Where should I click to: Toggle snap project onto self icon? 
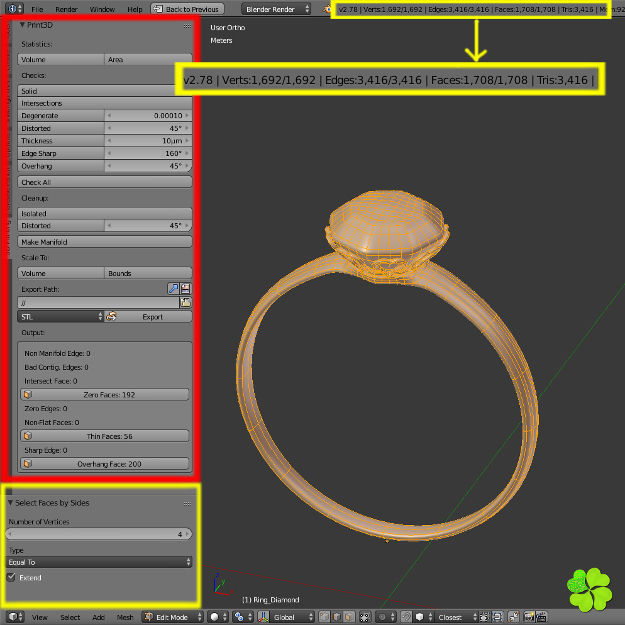tap(497, 617)
